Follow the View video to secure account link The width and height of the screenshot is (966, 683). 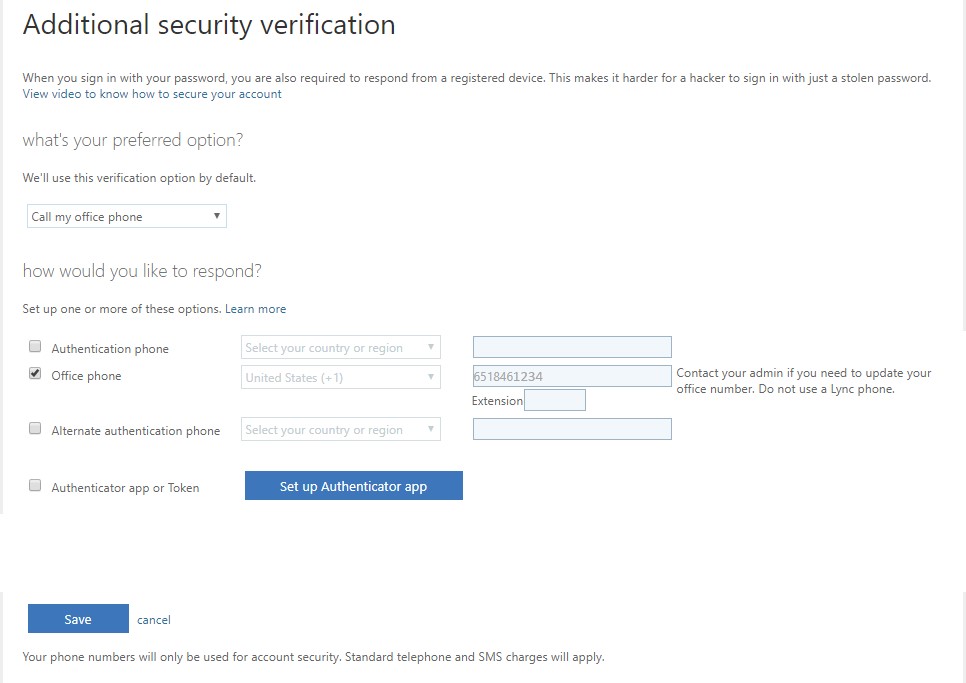tap(152, 94)
